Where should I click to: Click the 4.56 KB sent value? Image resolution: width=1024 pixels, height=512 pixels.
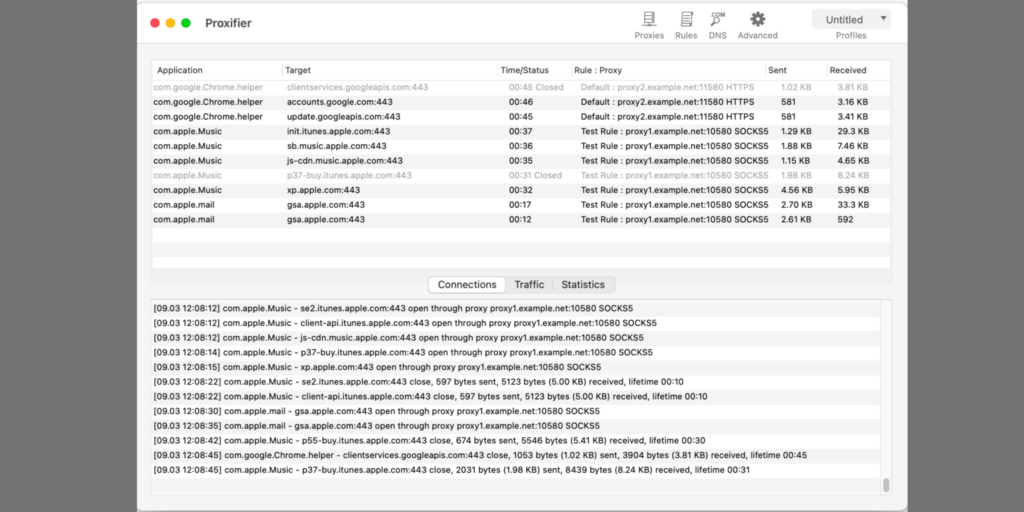click(797, 190)
